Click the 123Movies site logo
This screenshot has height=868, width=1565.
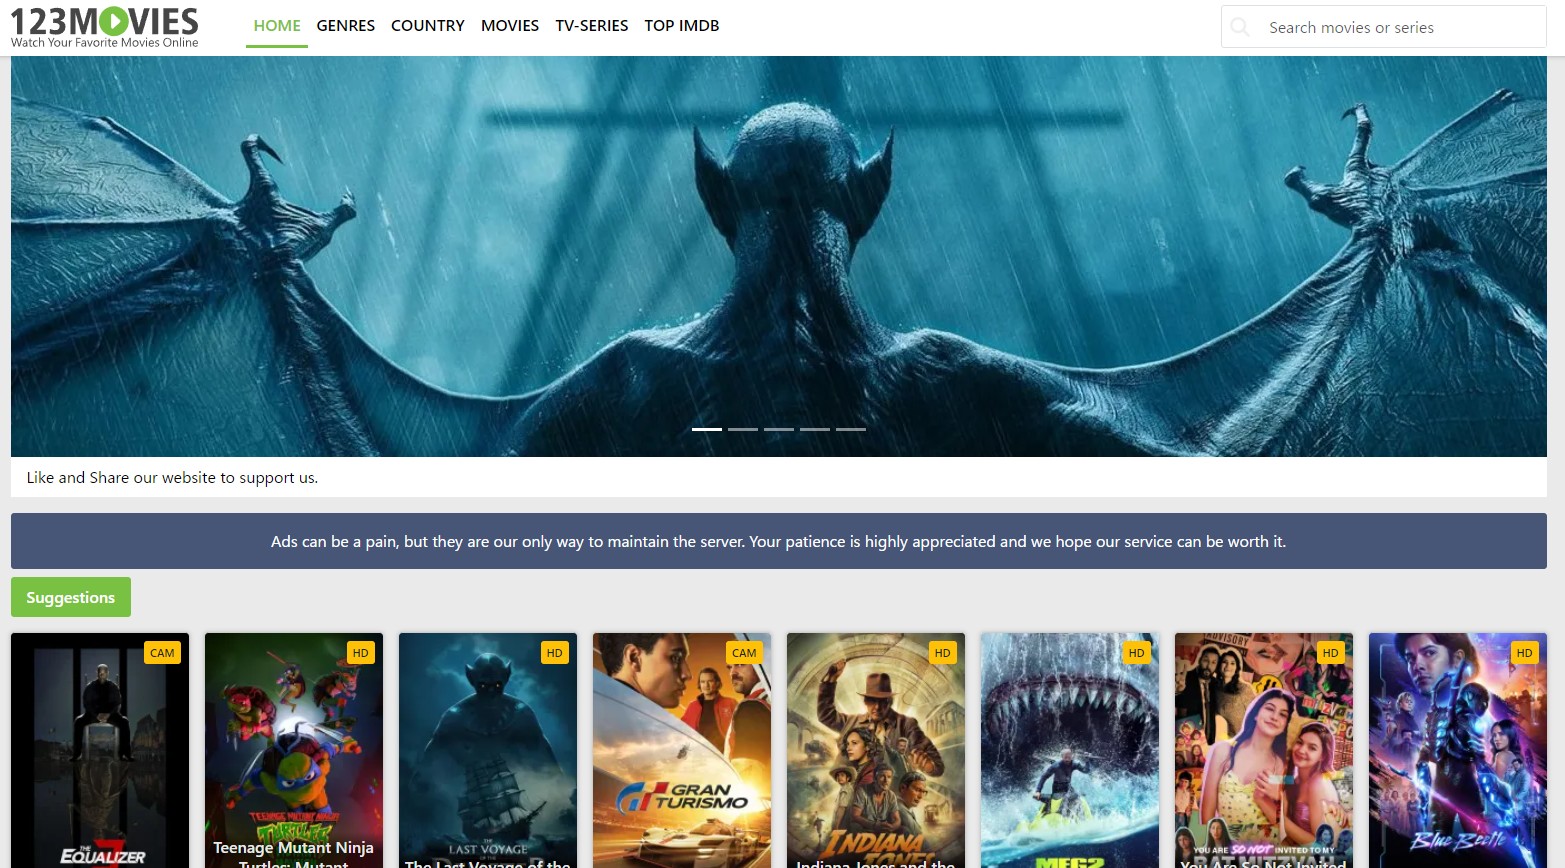pyautogui.click(x=104, y=27)
